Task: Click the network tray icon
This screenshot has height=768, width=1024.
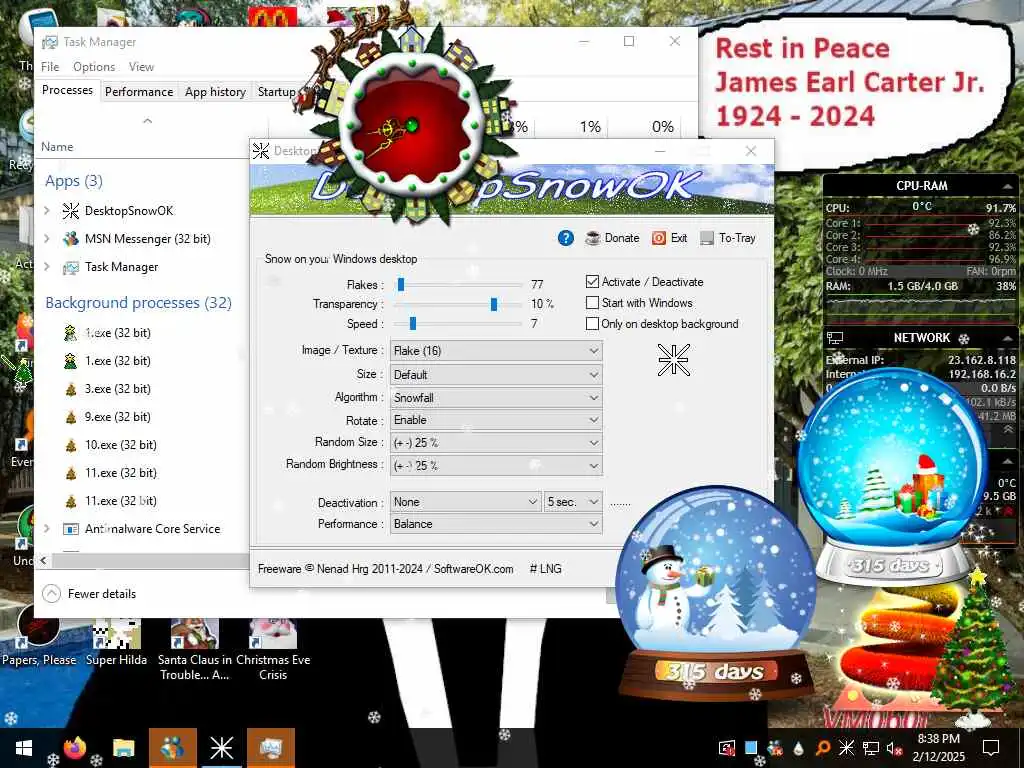Action: coord(871,748)
